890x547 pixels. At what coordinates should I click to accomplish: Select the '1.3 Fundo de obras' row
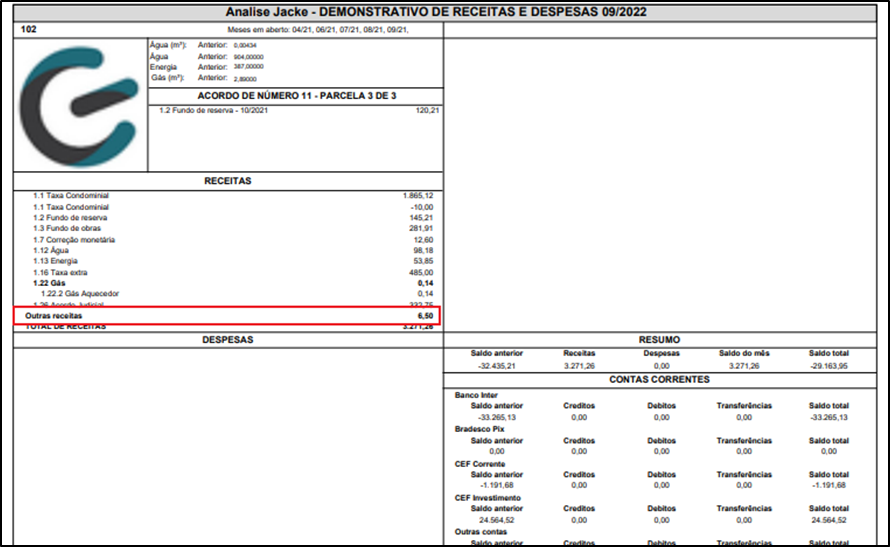pos(233,229)
